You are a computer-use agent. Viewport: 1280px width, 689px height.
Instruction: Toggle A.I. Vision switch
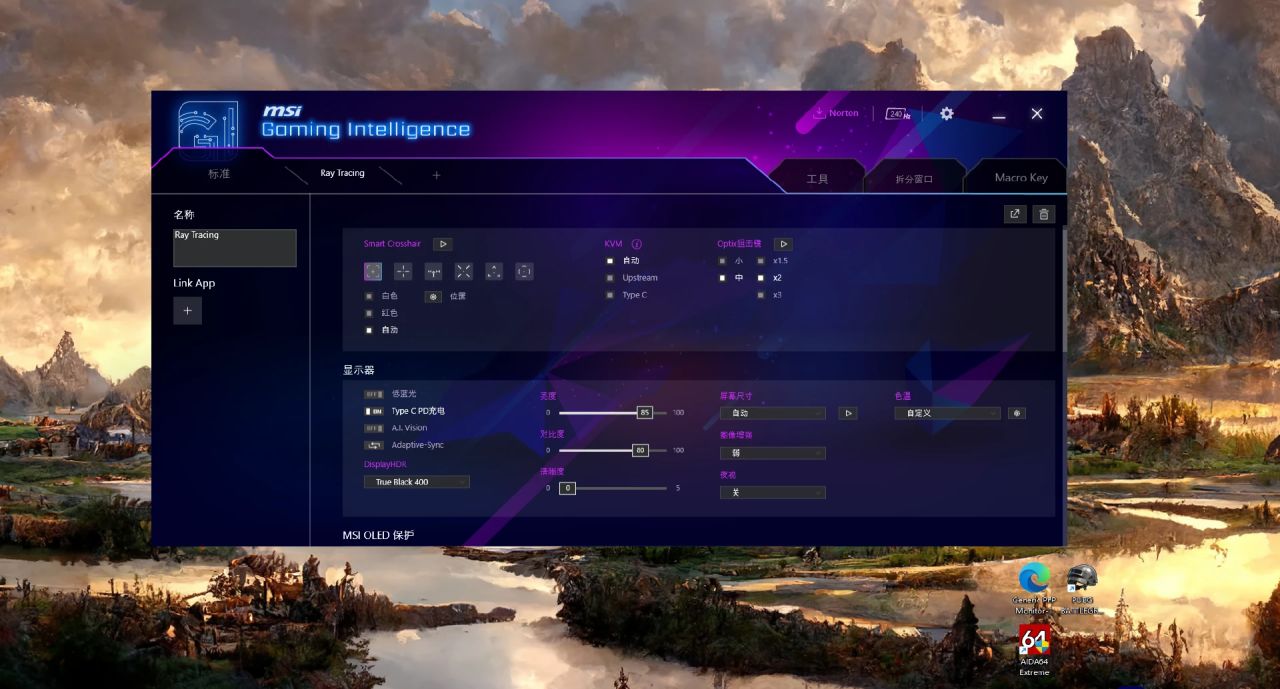(374, 428)
